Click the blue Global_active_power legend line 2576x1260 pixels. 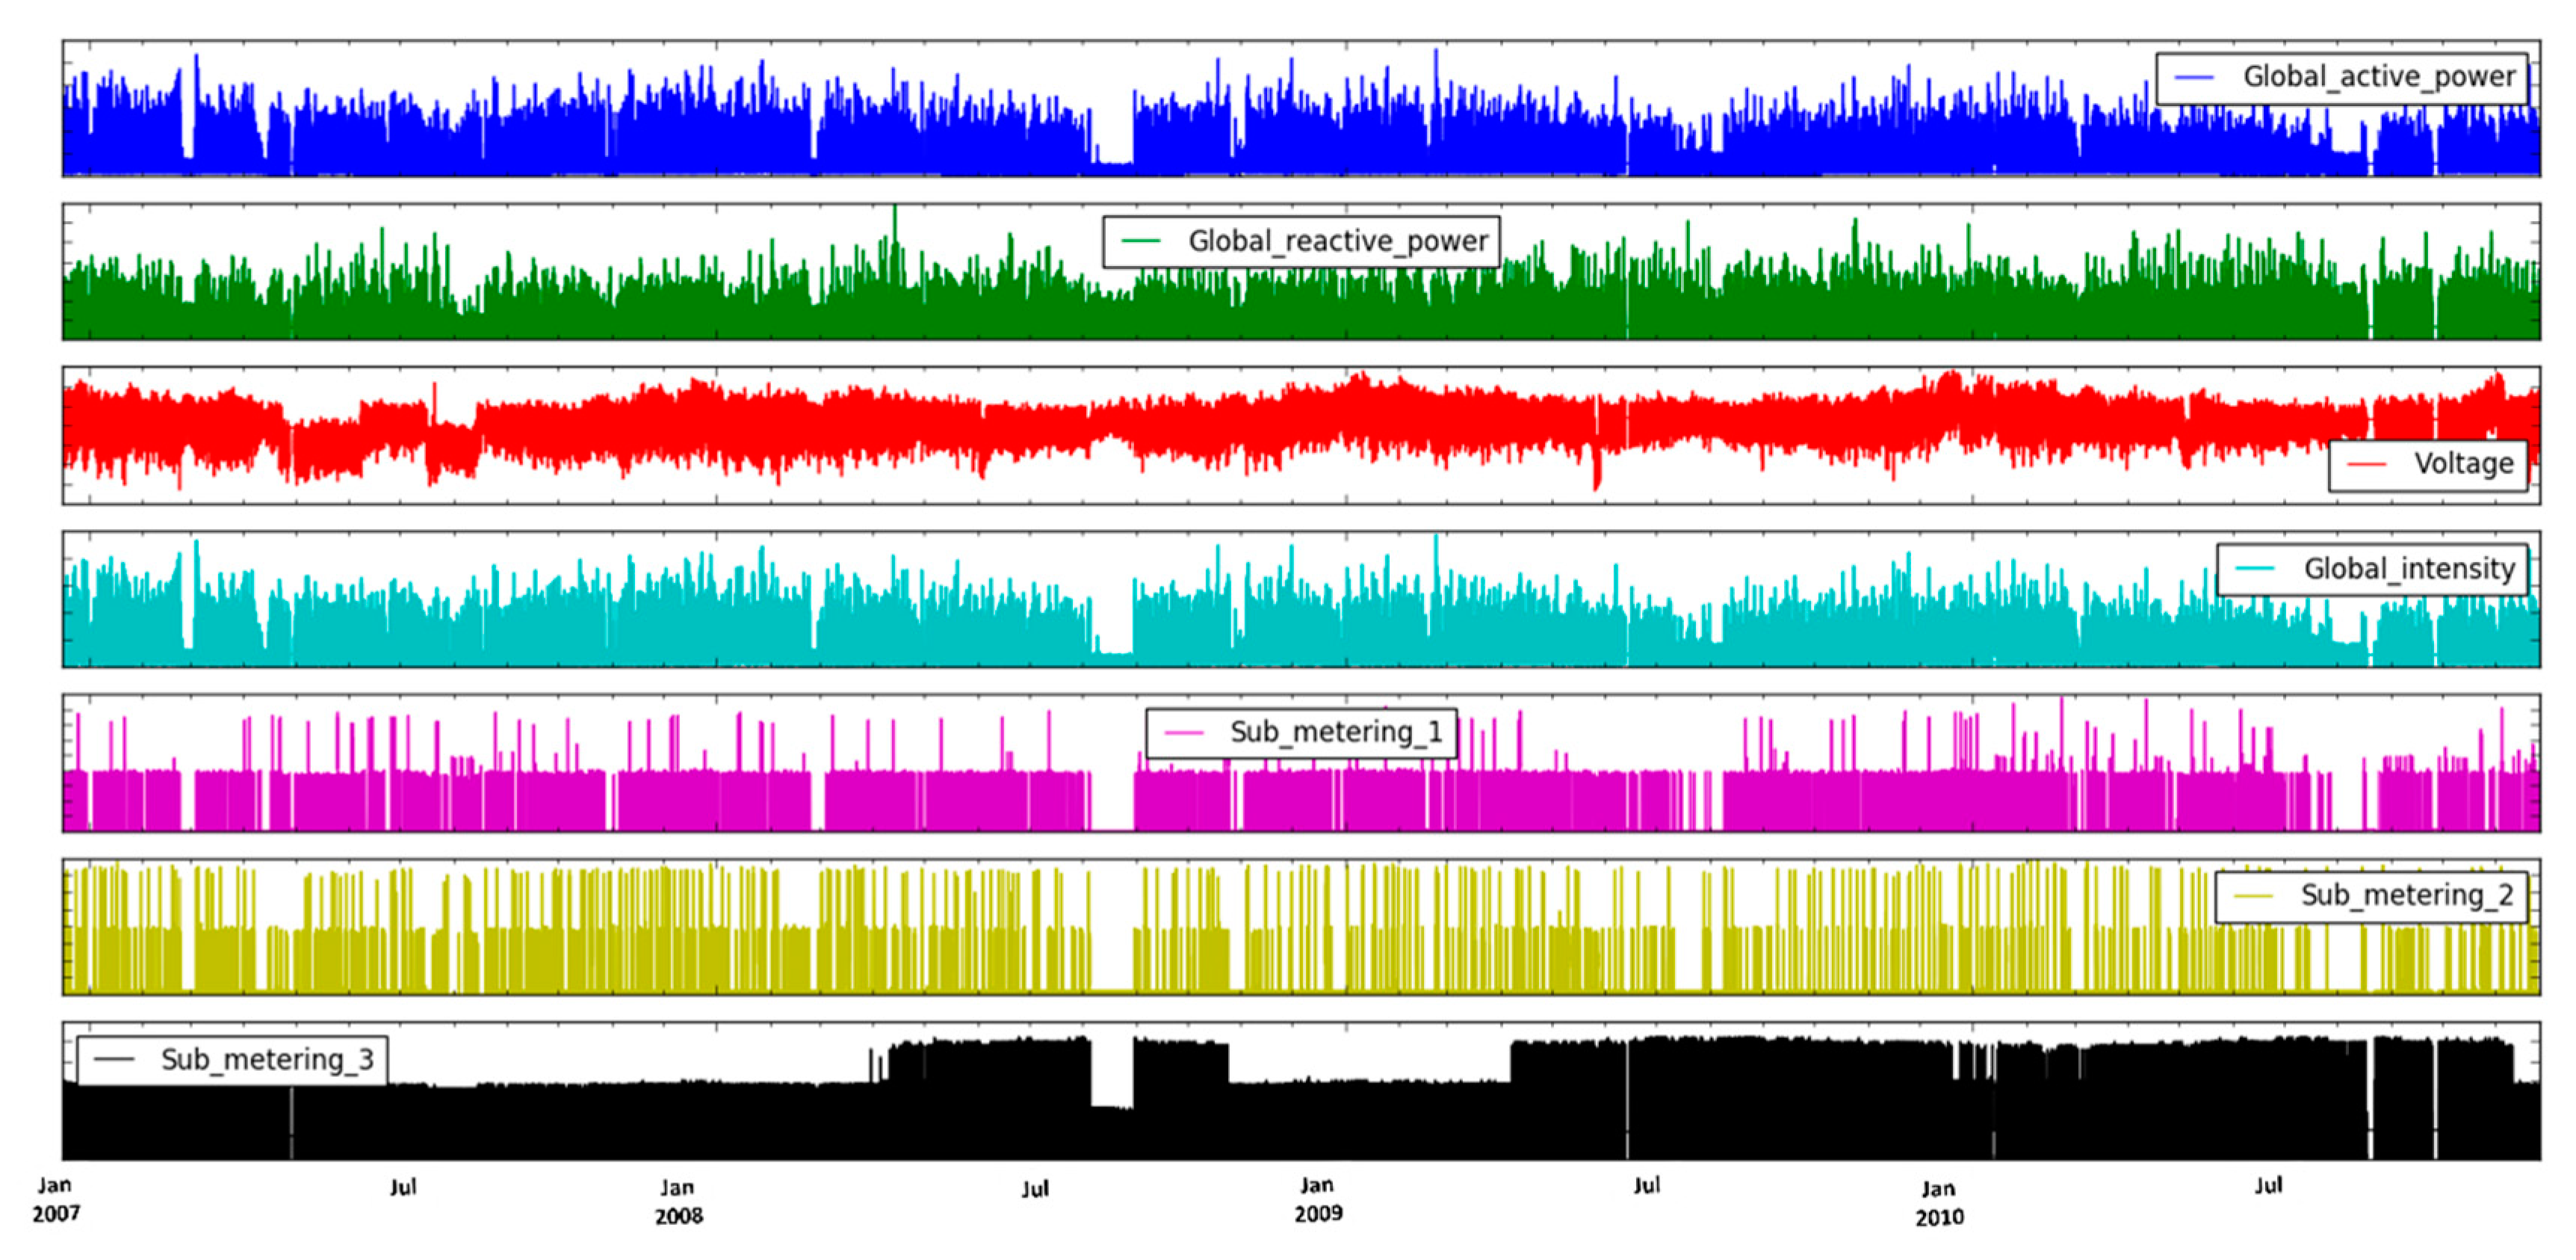(2193, 78)
